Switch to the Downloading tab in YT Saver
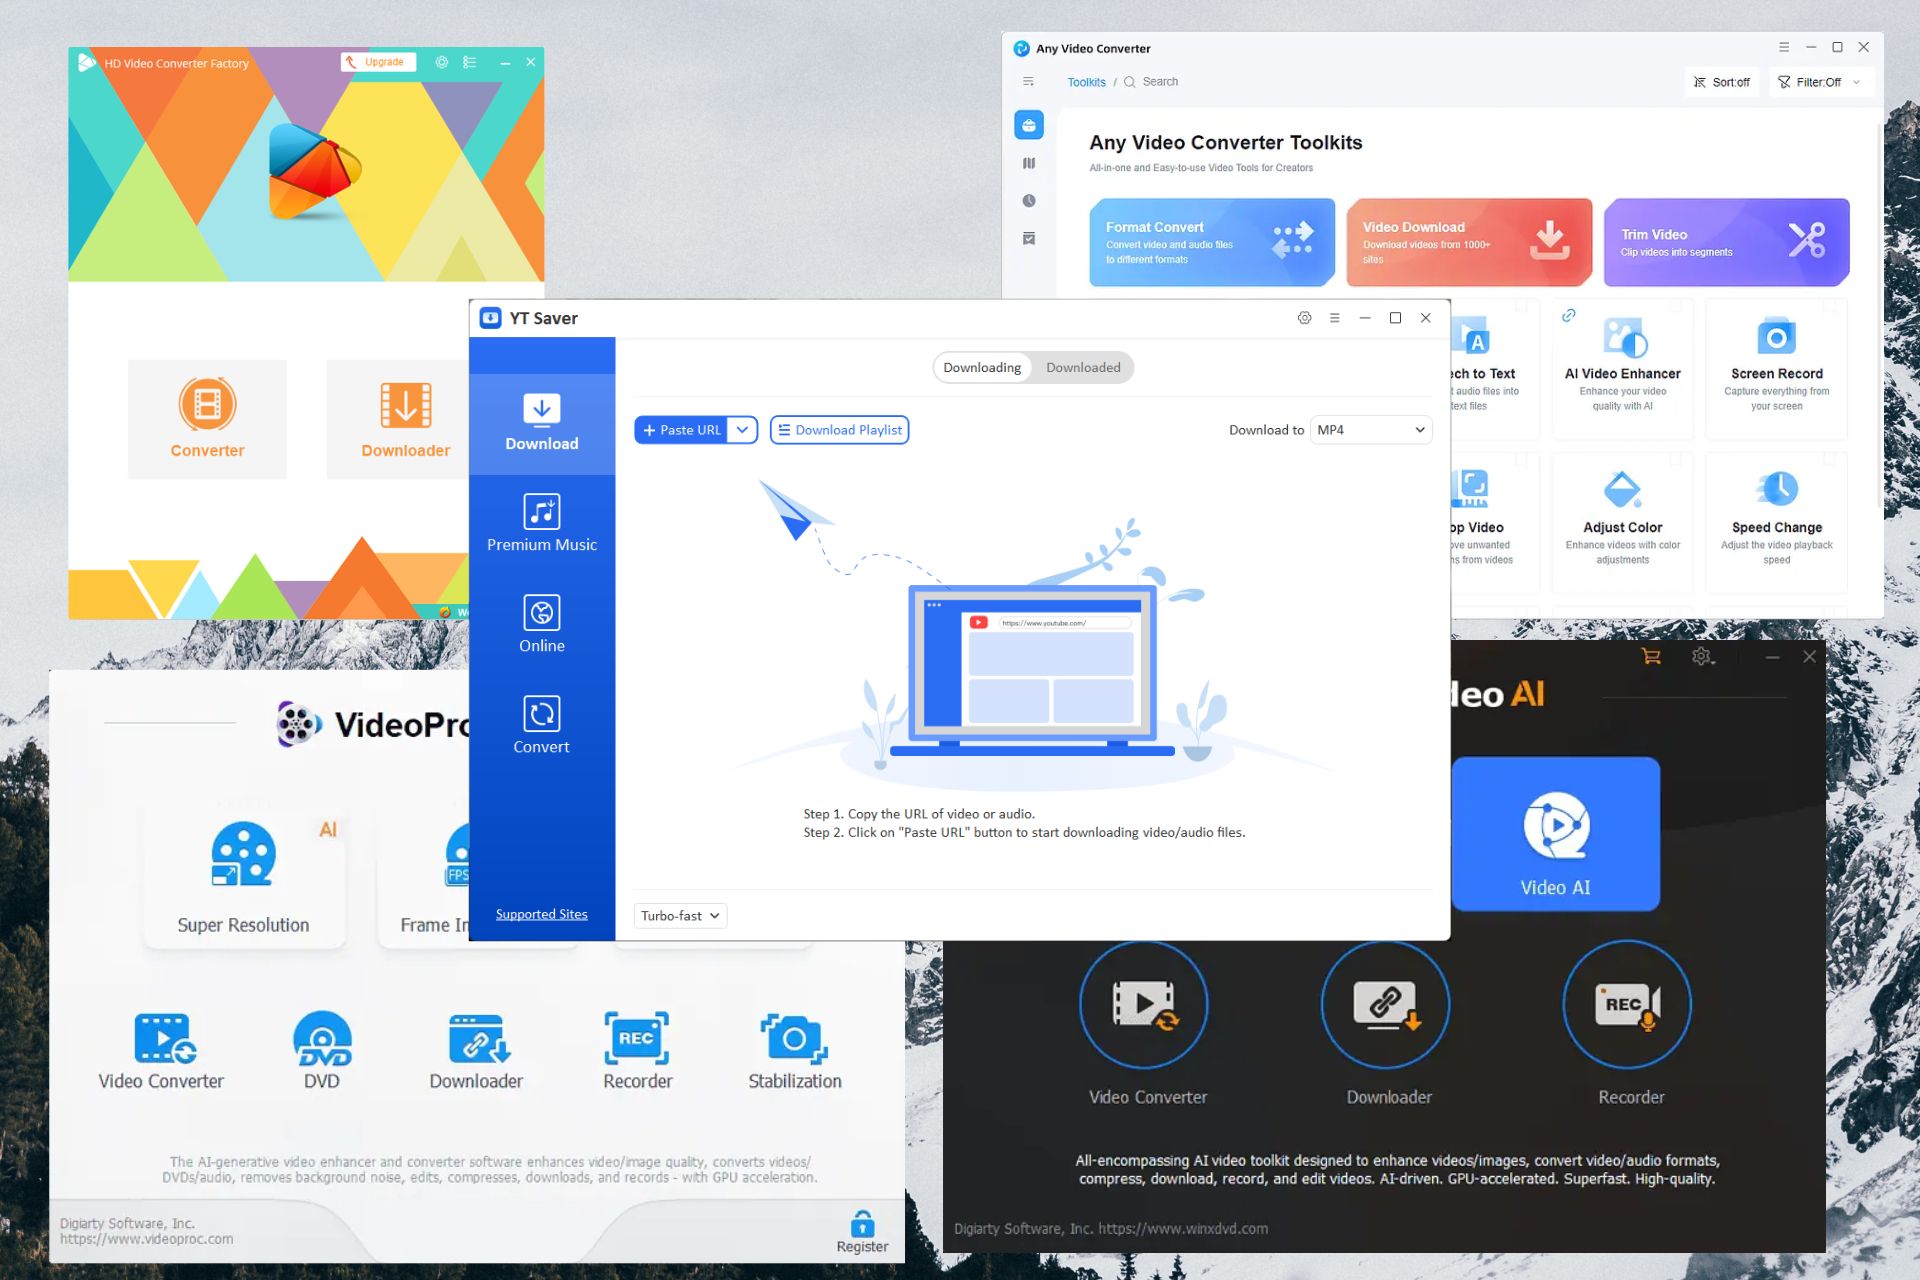 [x=981, y=367]
